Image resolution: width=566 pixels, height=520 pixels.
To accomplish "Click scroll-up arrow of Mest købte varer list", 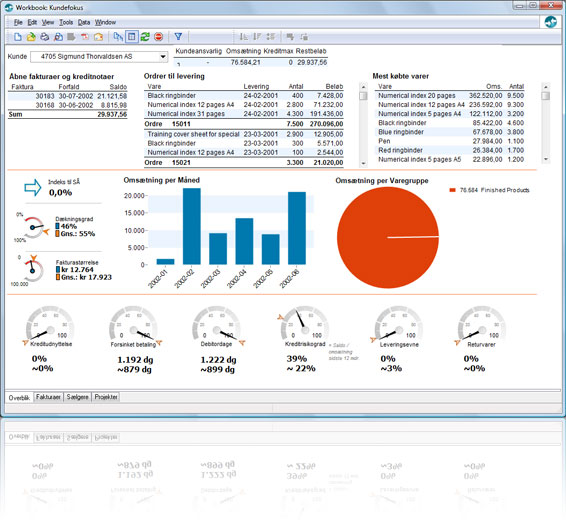I will point(546,87).
